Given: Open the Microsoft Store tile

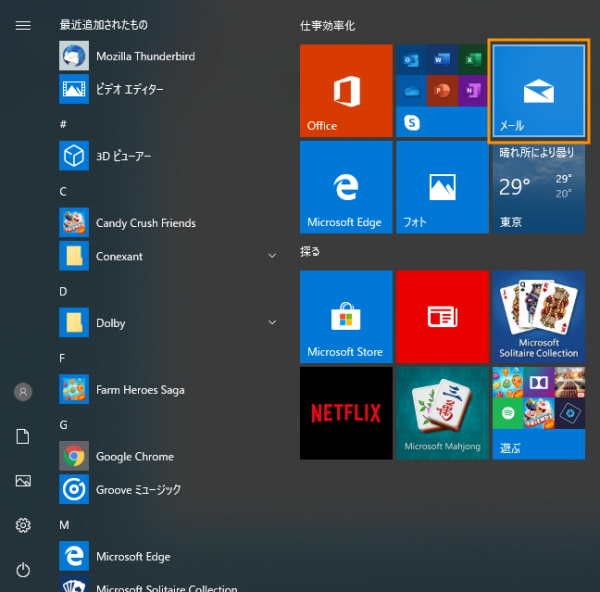Looking at the screenshot, I should 346,317.
